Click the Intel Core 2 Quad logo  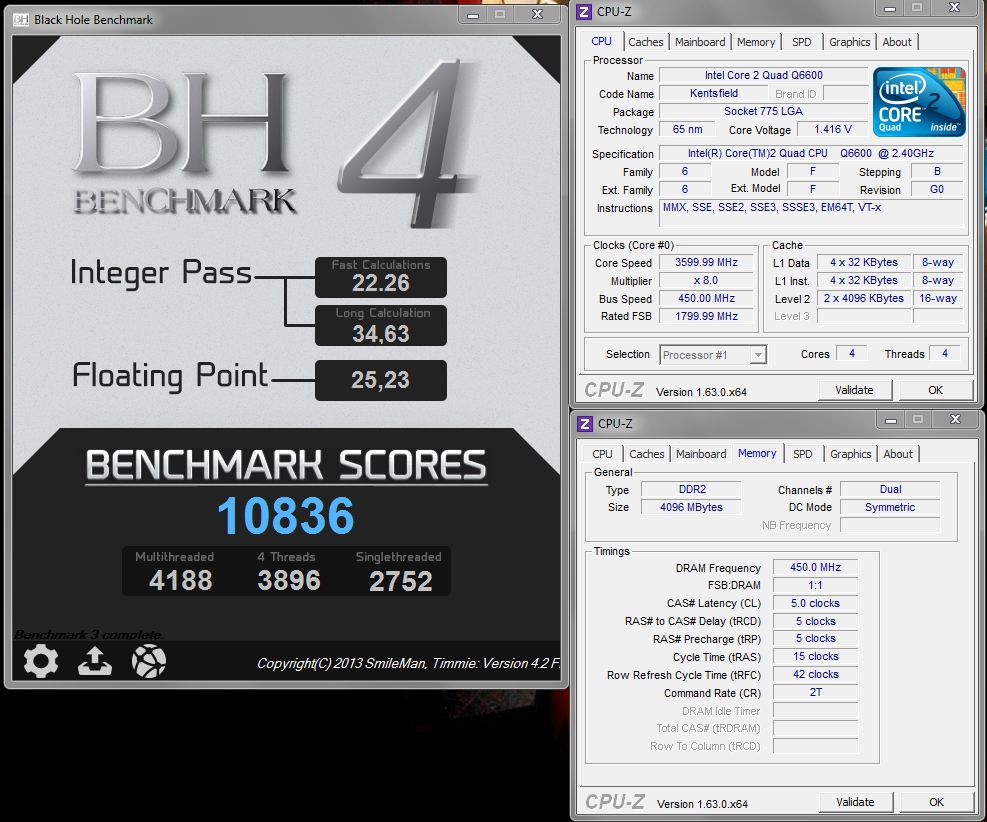(x=918, y=102)
